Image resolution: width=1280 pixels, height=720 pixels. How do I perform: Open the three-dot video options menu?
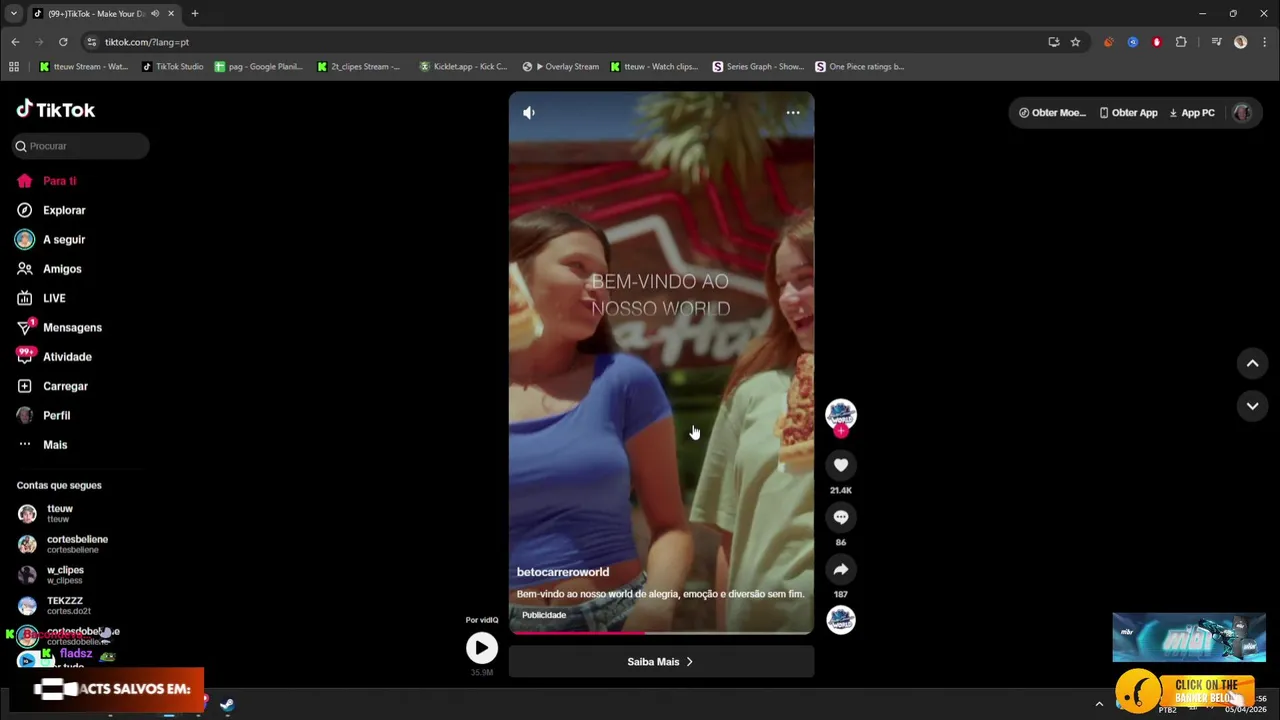[x=792, y=113]
